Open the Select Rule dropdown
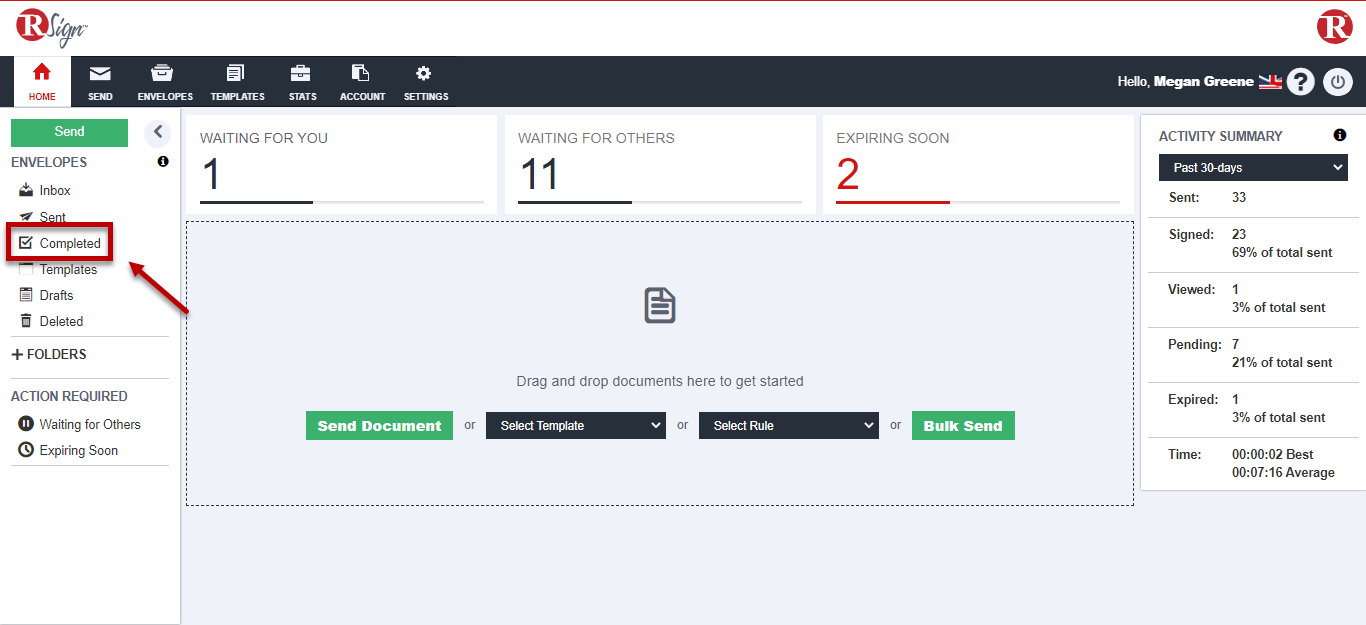Image resolution: width=1366 pixels, height=625 pixels. pyautogui.click(x=789, y=426)
